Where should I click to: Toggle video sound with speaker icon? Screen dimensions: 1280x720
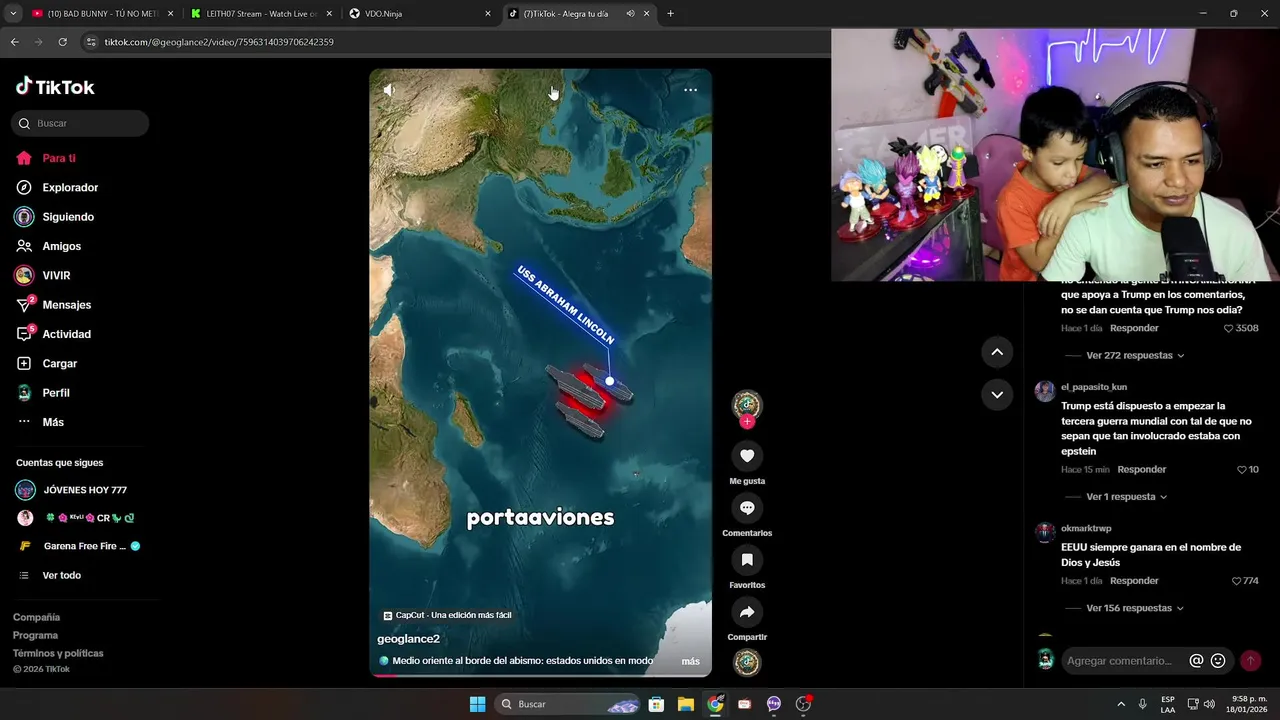(x=389, y=90)
